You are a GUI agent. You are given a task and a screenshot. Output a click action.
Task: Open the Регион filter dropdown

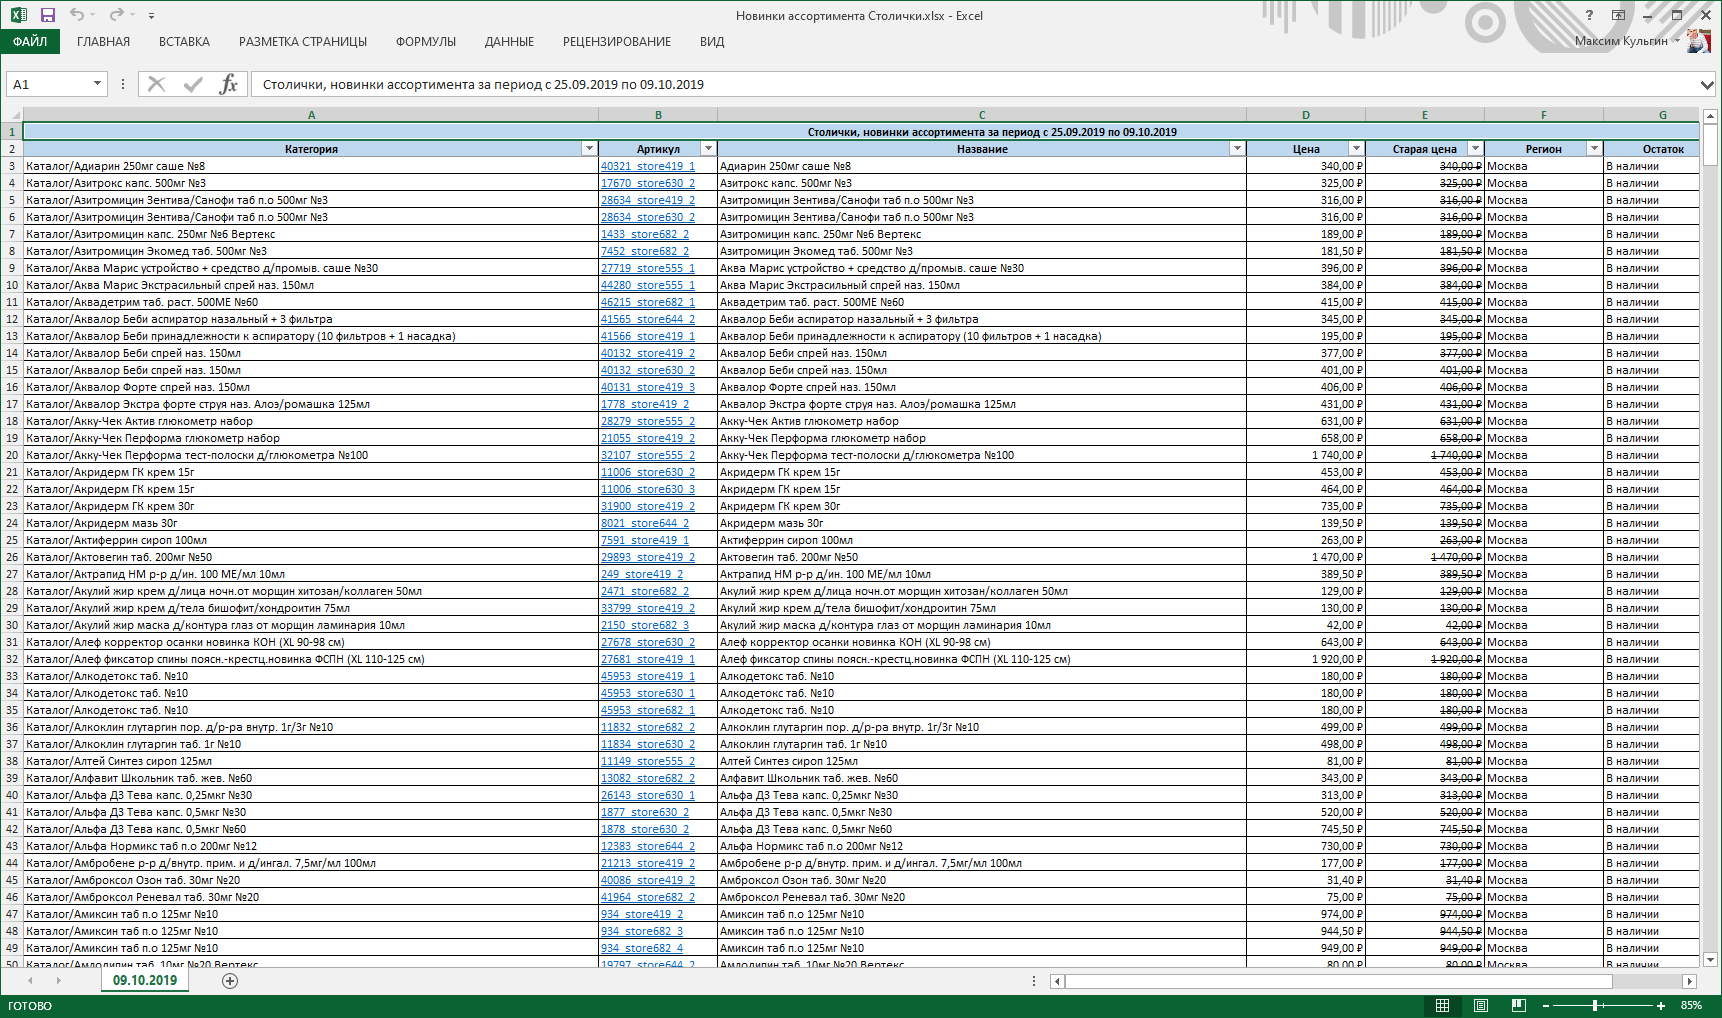(1594, 149)
